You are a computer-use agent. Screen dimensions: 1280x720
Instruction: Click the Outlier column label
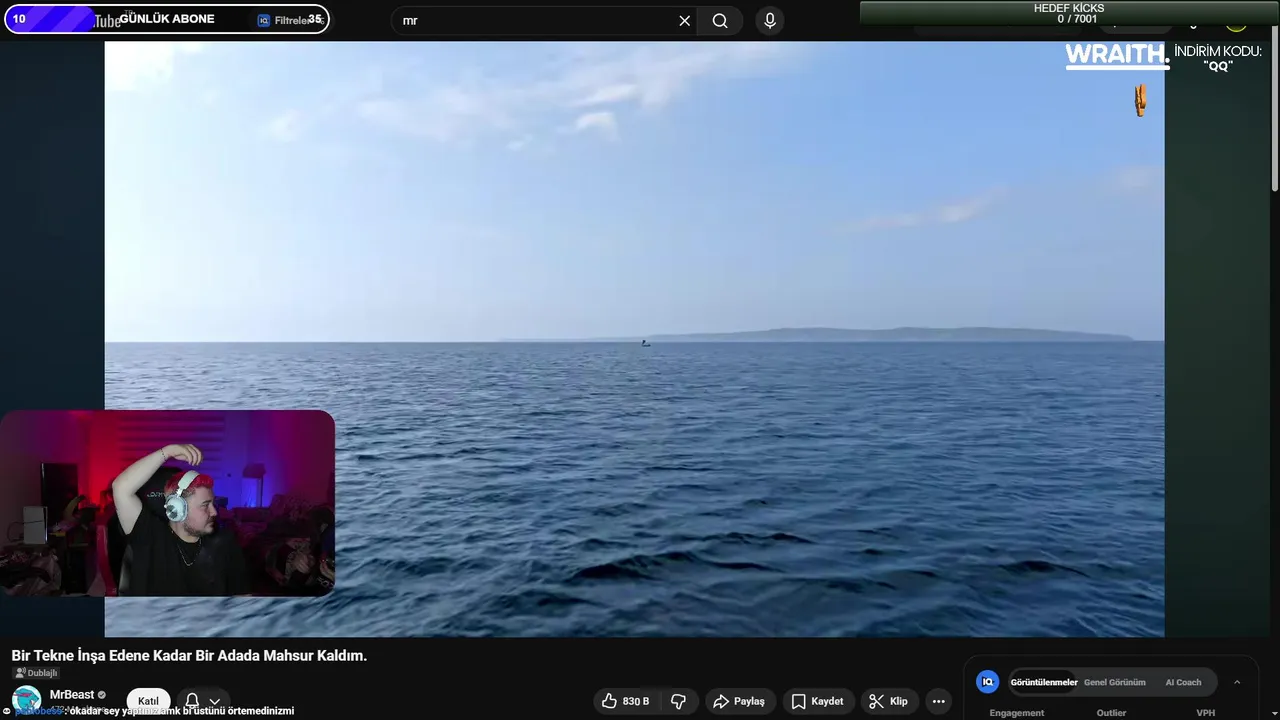pos(1111,713)
